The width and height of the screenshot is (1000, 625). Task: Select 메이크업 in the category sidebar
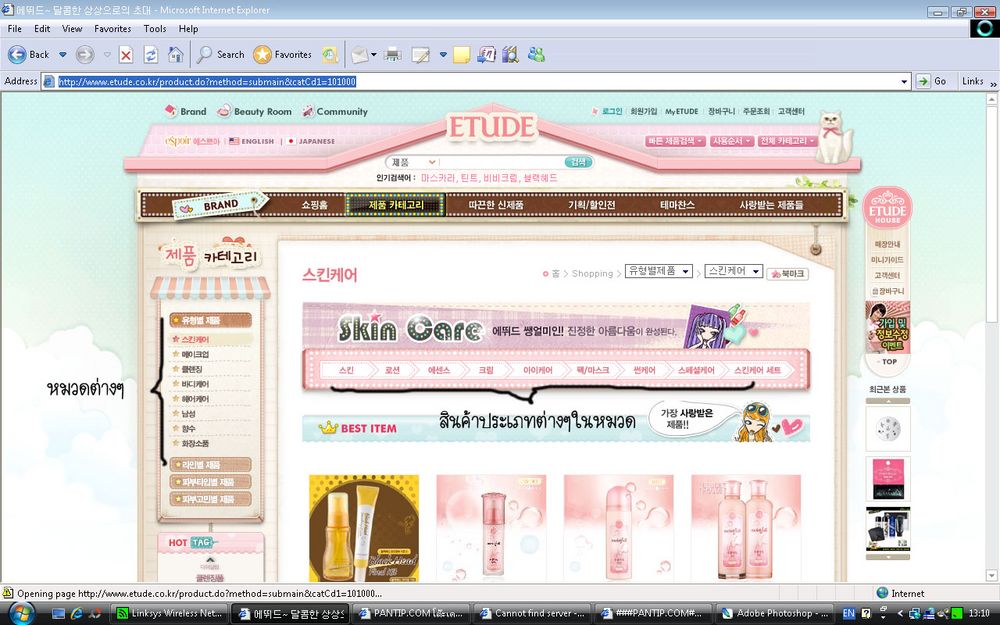click(x=195, y=354)
